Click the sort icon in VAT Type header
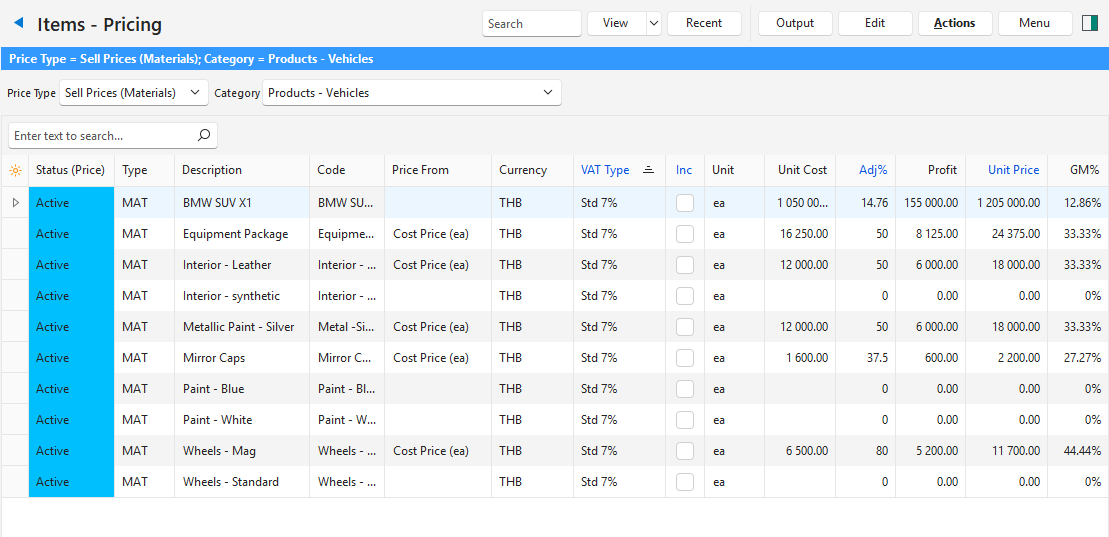The image size is (1109, 537). tap(648, 170)
